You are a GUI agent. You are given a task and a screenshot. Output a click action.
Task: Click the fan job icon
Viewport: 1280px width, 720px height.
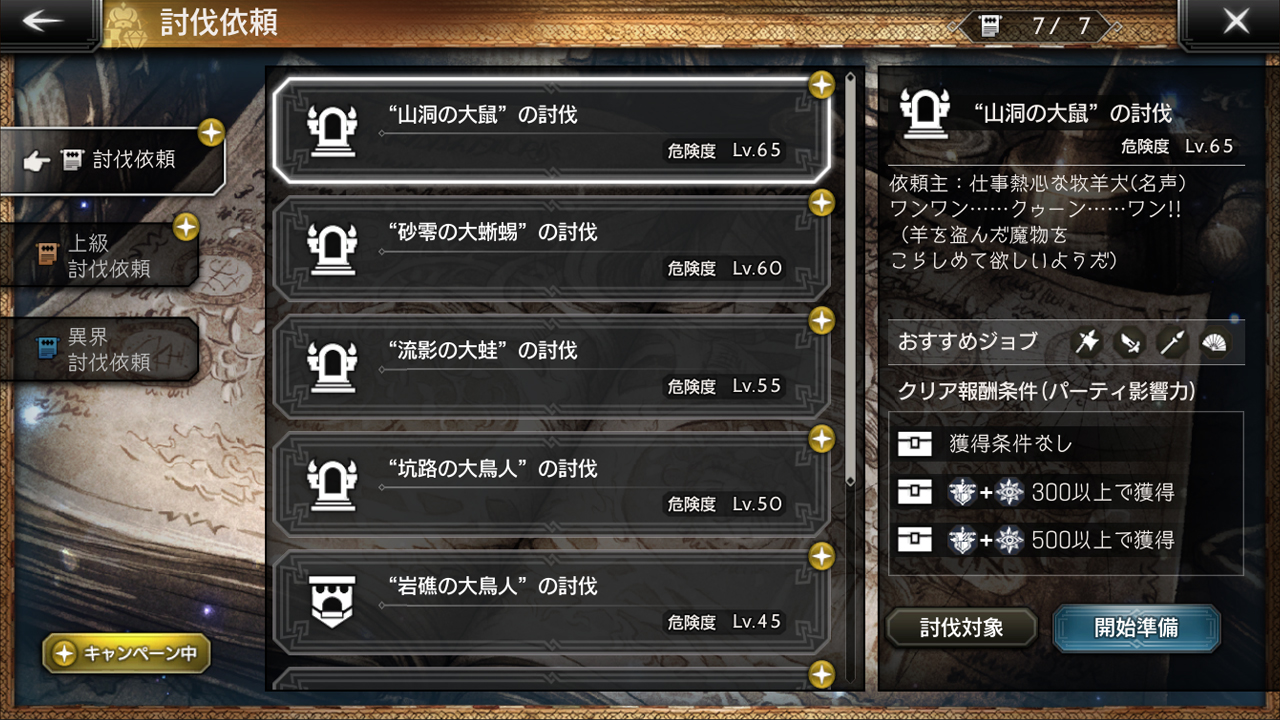click(x=1215, y=342)
